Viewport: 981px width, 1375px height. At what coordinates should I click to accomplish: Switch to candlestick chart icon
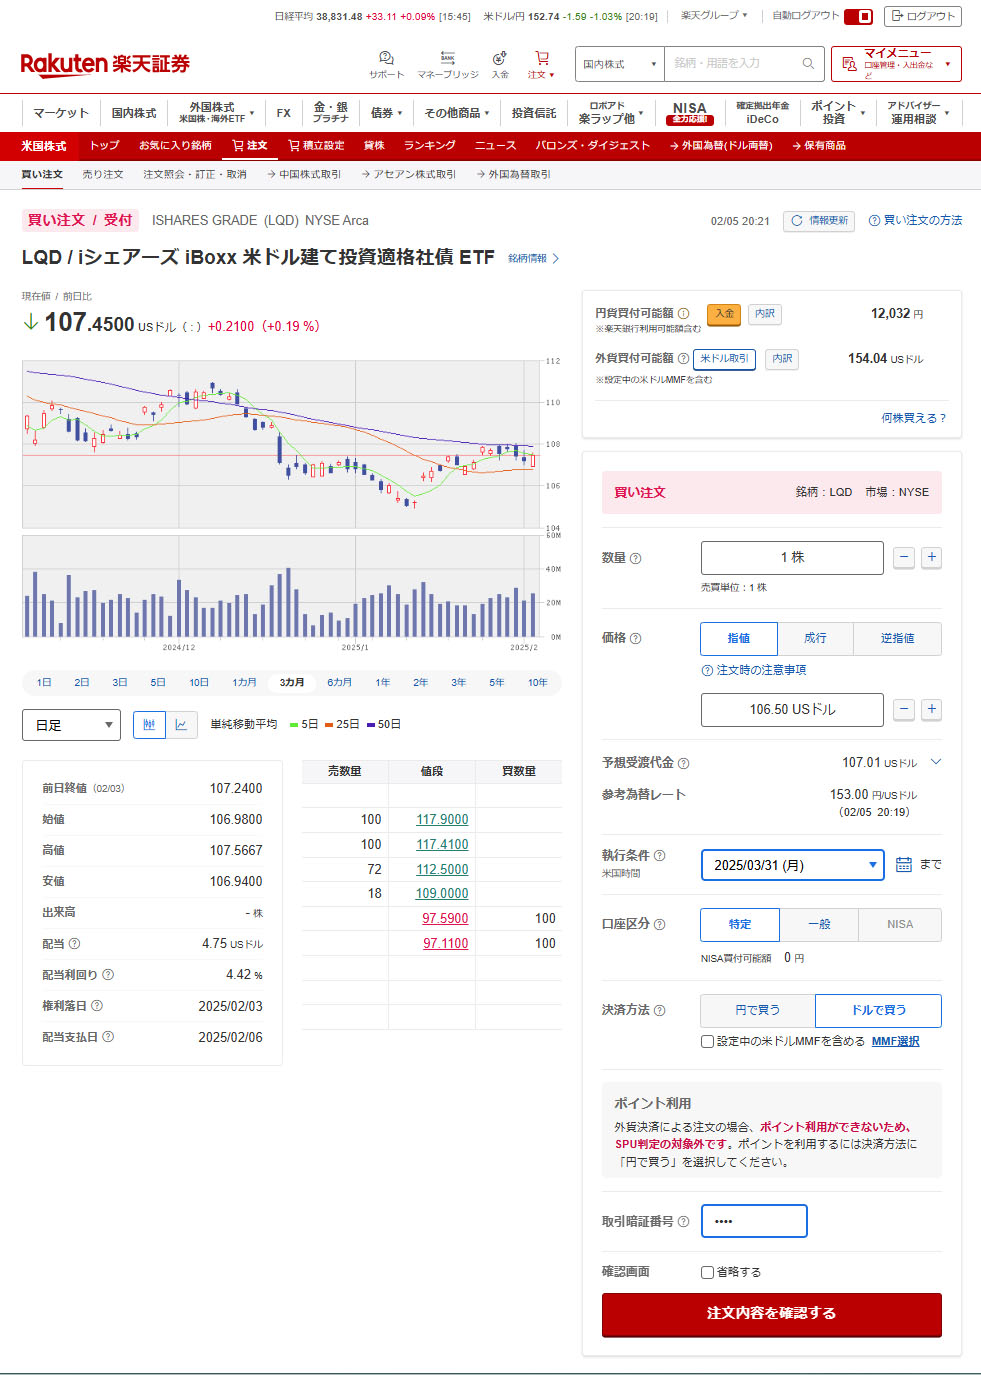click(x=149, y=725)
